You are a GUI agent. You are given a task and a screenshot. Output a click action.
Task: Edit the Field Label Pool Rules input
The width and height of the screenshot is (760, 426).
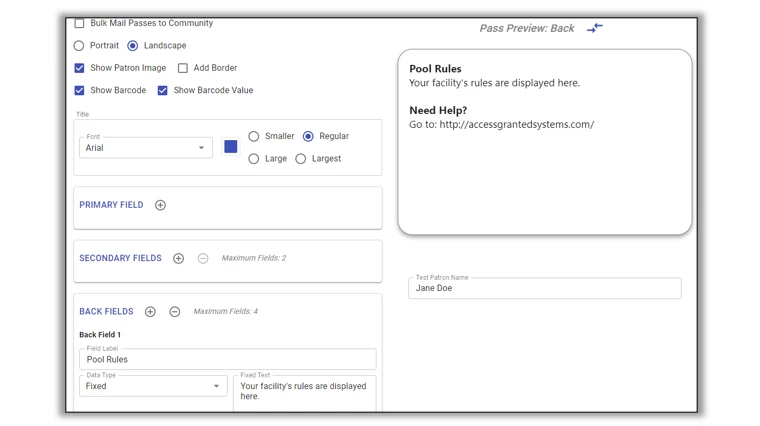[x=228, y=359]
